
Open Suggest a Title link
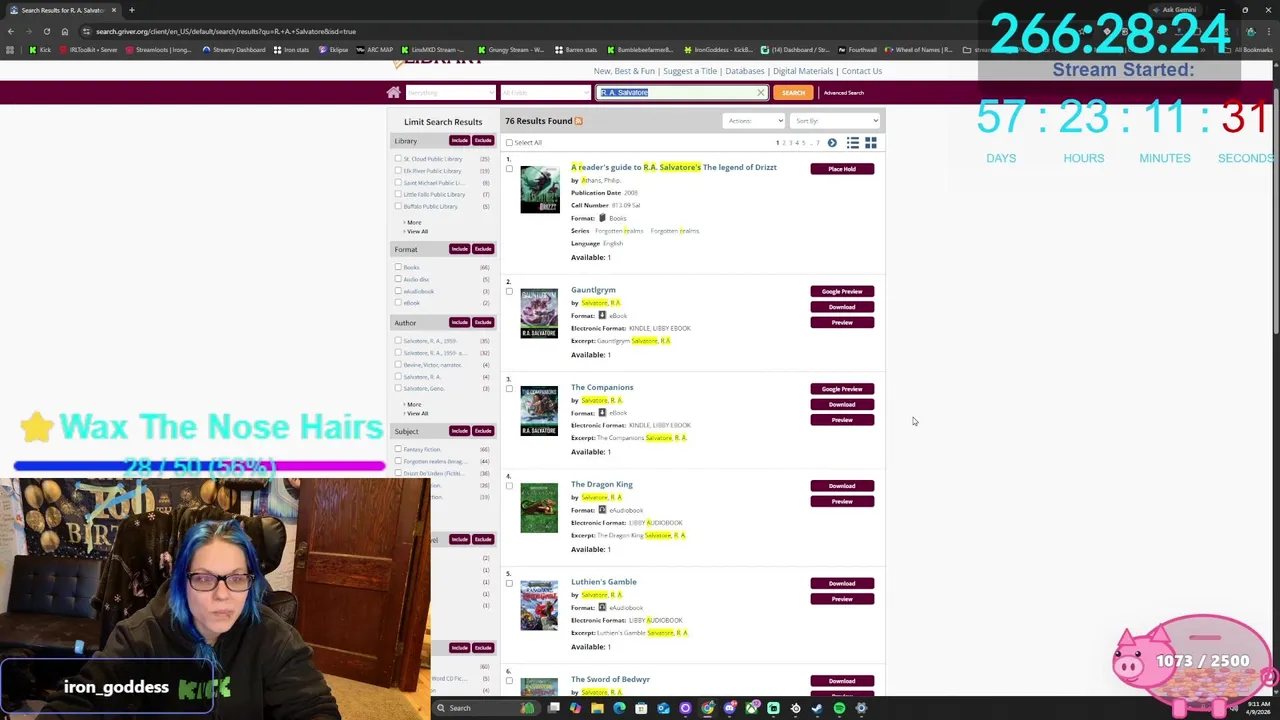690,71
